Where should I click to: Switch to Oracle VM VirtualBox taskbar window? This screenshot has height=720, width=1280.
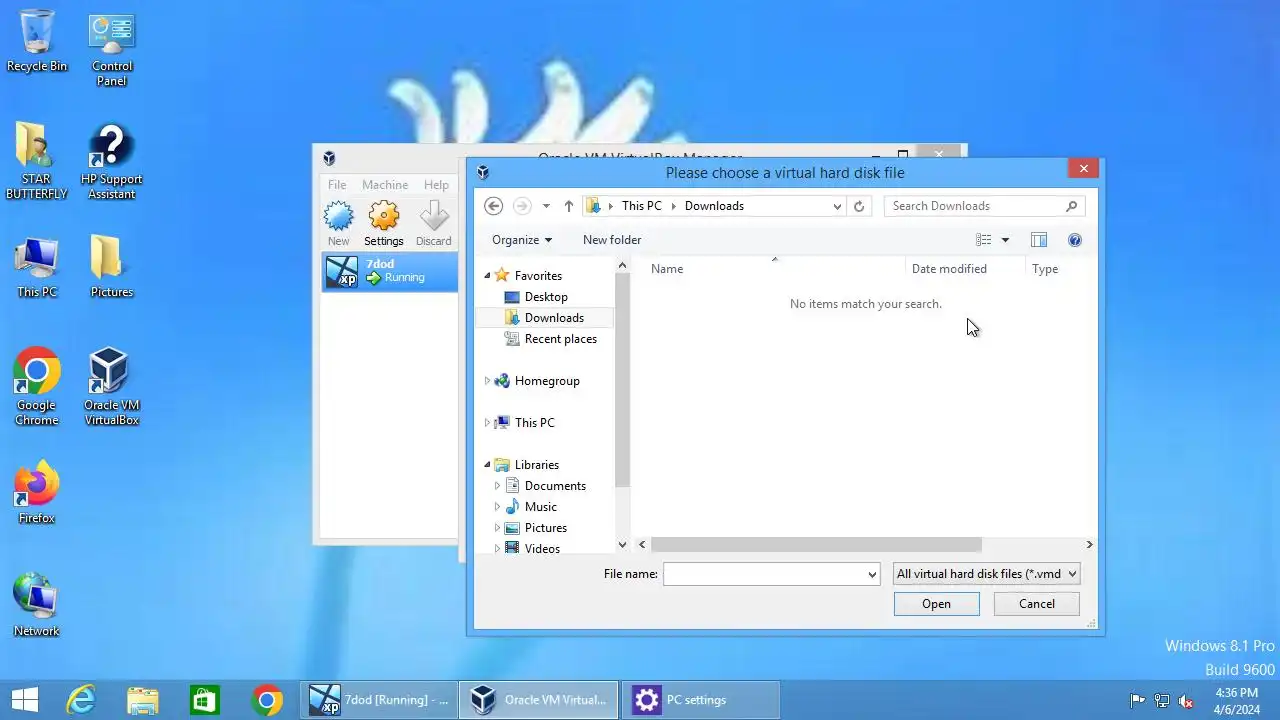pyautogui.click(x=539, y=700)
